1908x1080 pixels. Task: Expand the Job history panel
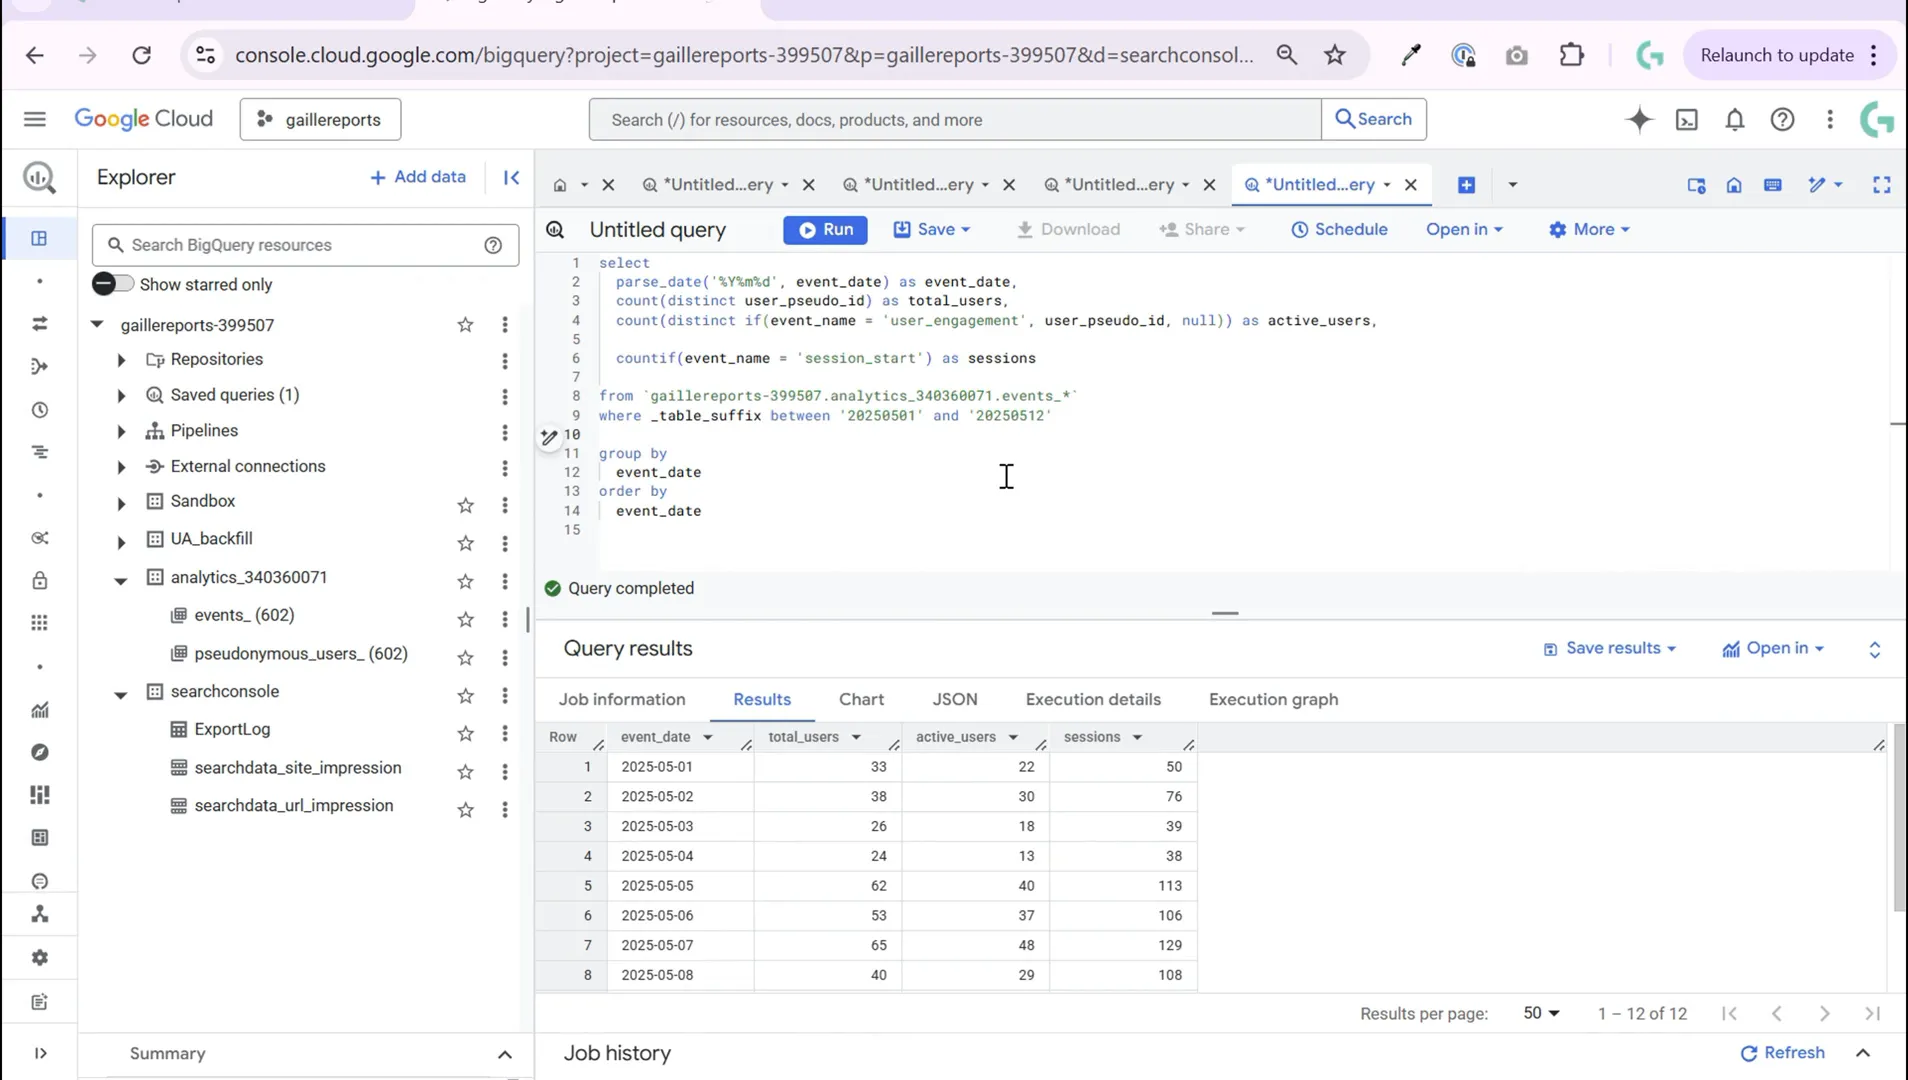pyautogui.click(x=1863, y=1053)
